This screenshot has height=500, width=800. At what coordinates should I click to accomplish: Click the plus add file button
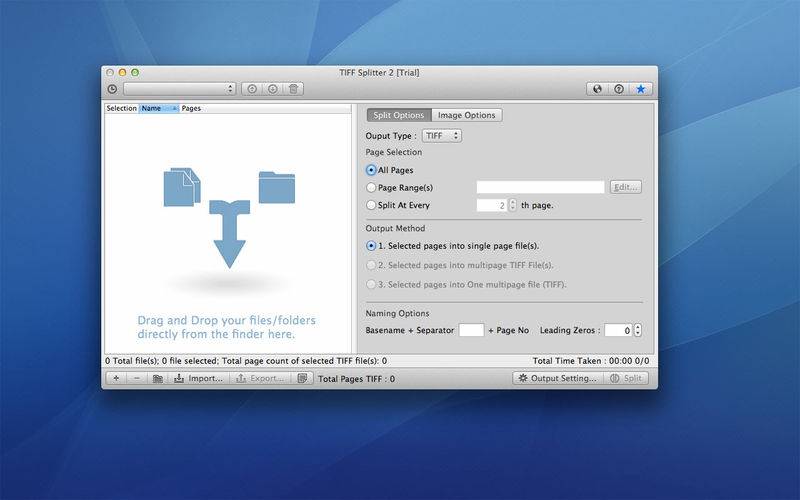(x=116, y=378)
